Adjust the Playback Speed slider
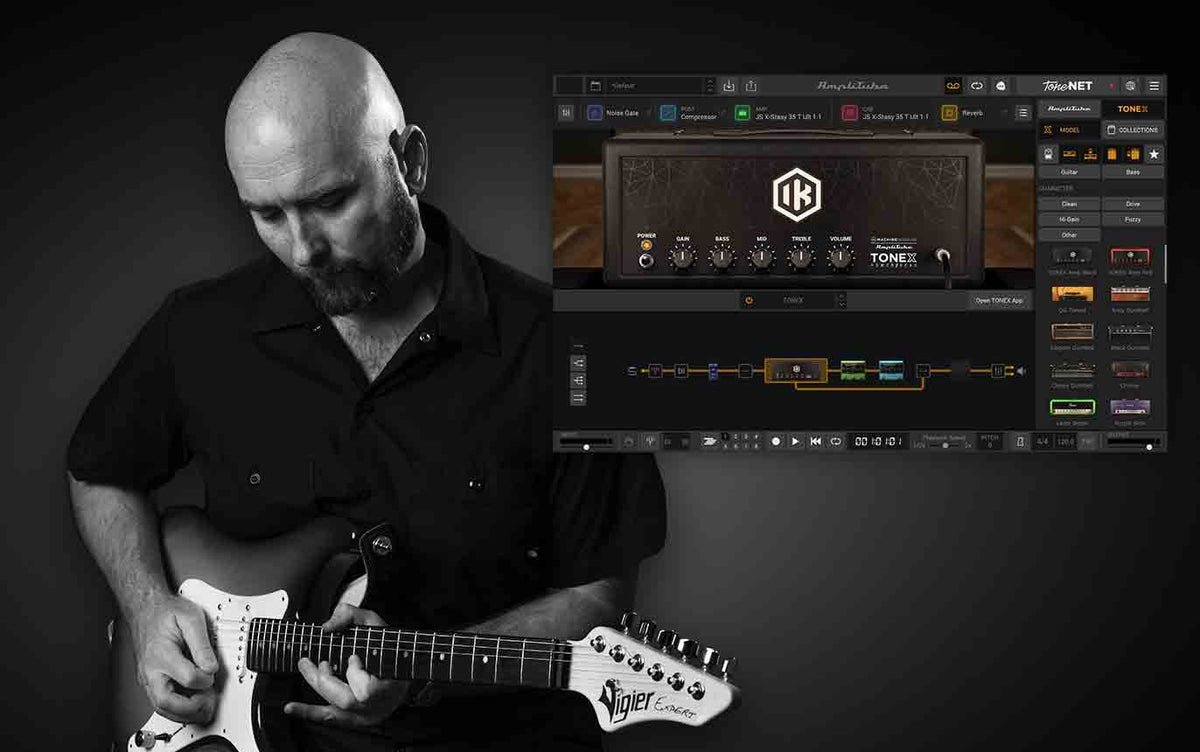The height and width of the screenshot is (752, 1200). (946, 445)
